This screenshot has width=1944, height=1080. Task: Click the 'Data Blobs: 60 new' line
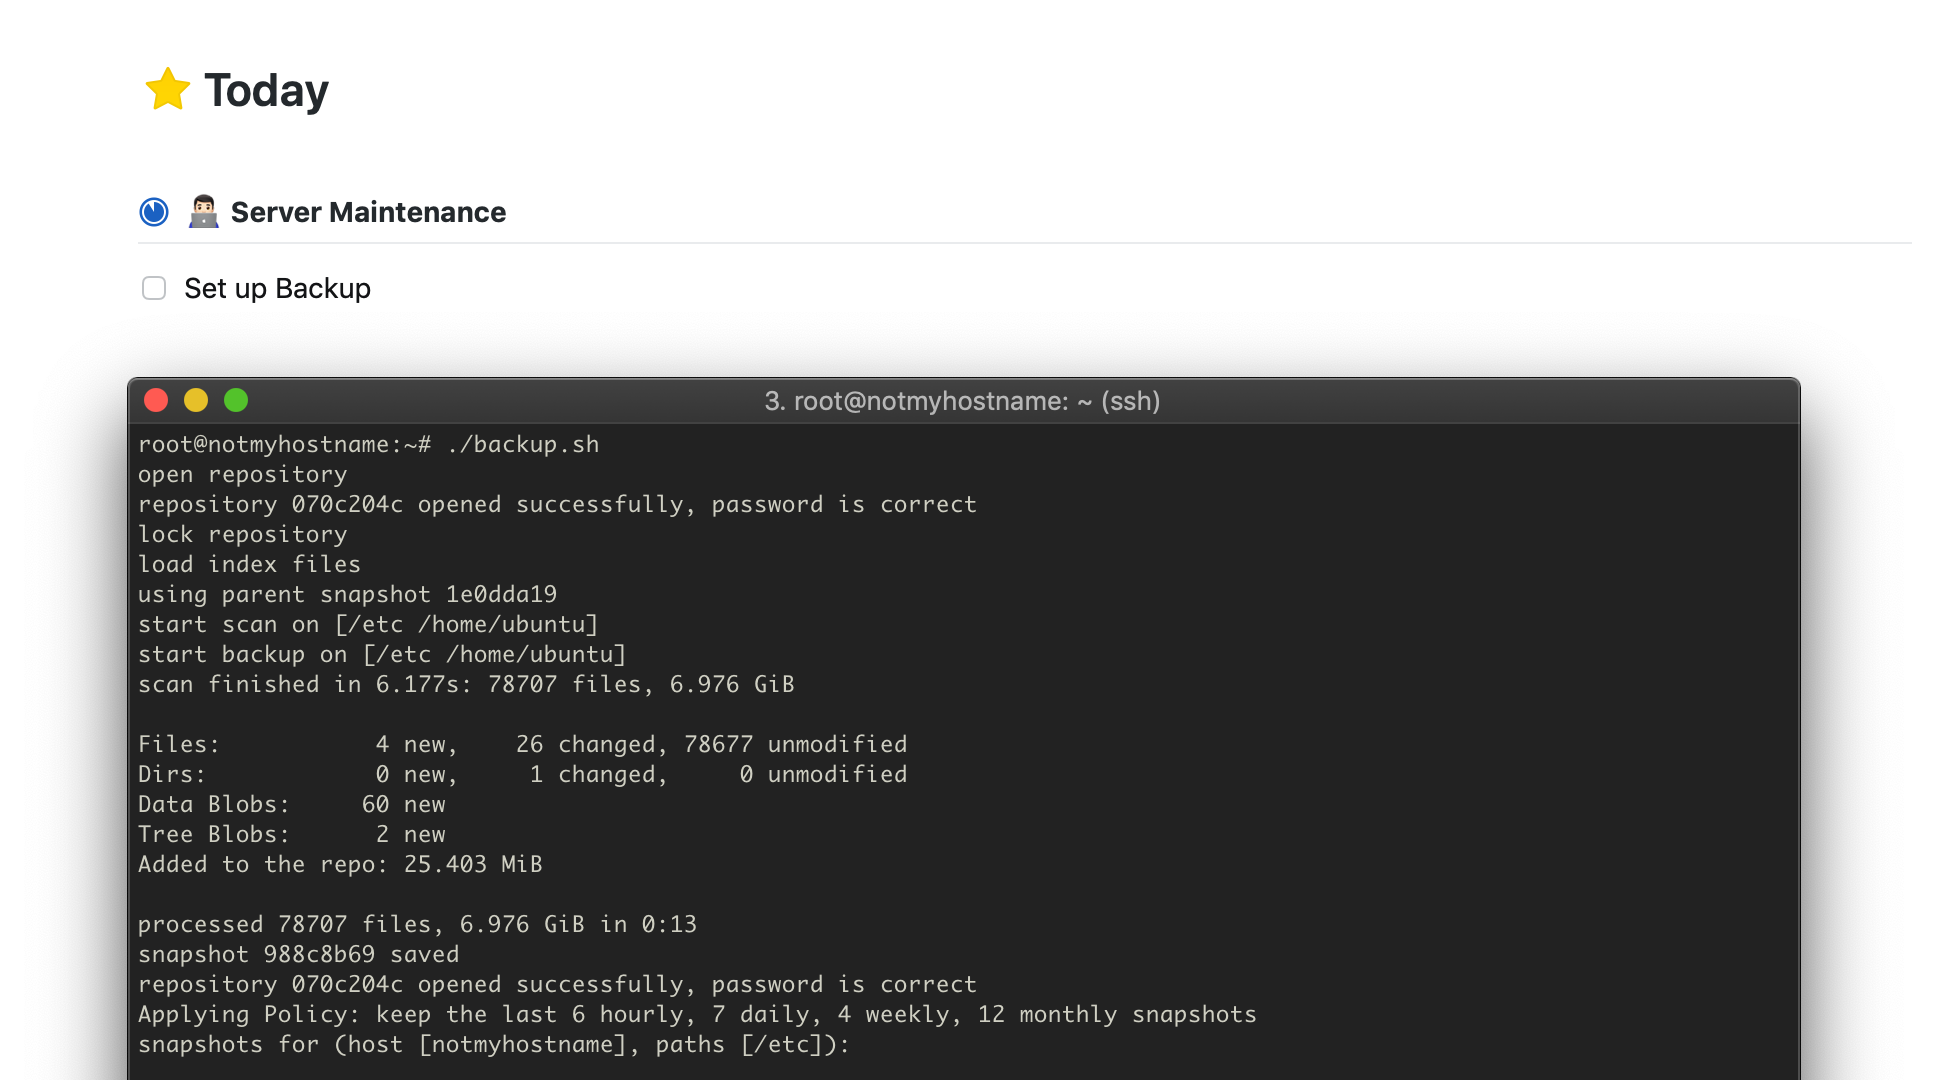click(291, 805)
